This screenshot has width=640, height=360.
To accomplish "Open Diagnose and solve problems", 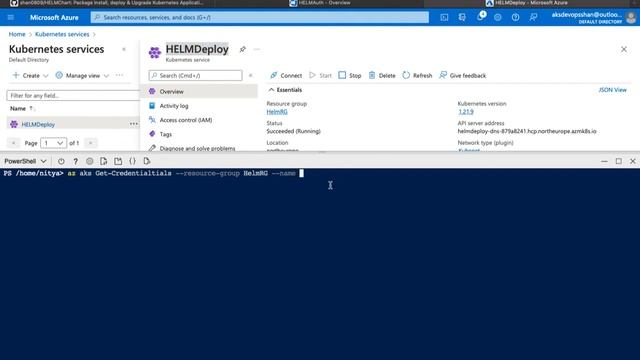I will click(199, 148).
